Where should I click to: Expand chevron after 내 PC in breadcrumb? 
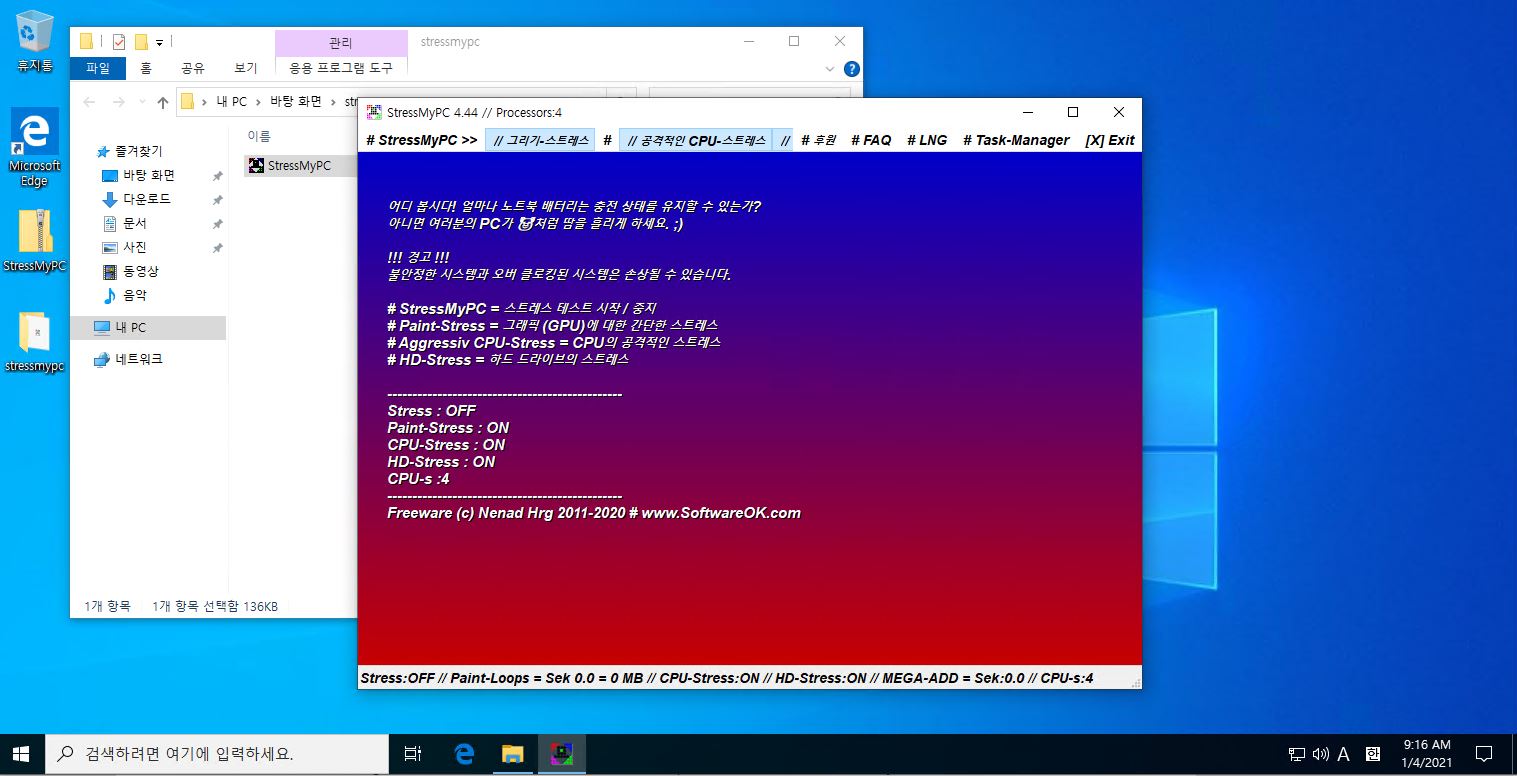[x=258, y=102]
